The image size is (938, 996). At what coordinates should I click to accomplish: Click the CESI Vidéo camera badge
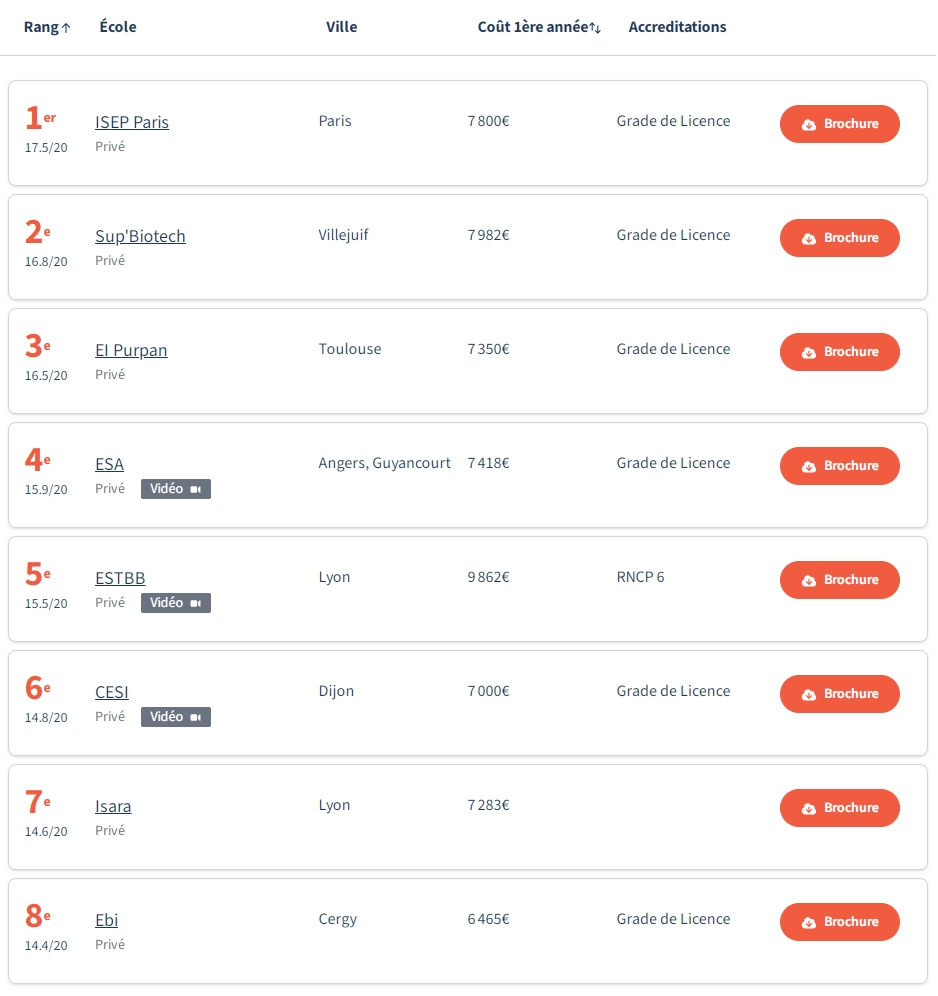176,717
